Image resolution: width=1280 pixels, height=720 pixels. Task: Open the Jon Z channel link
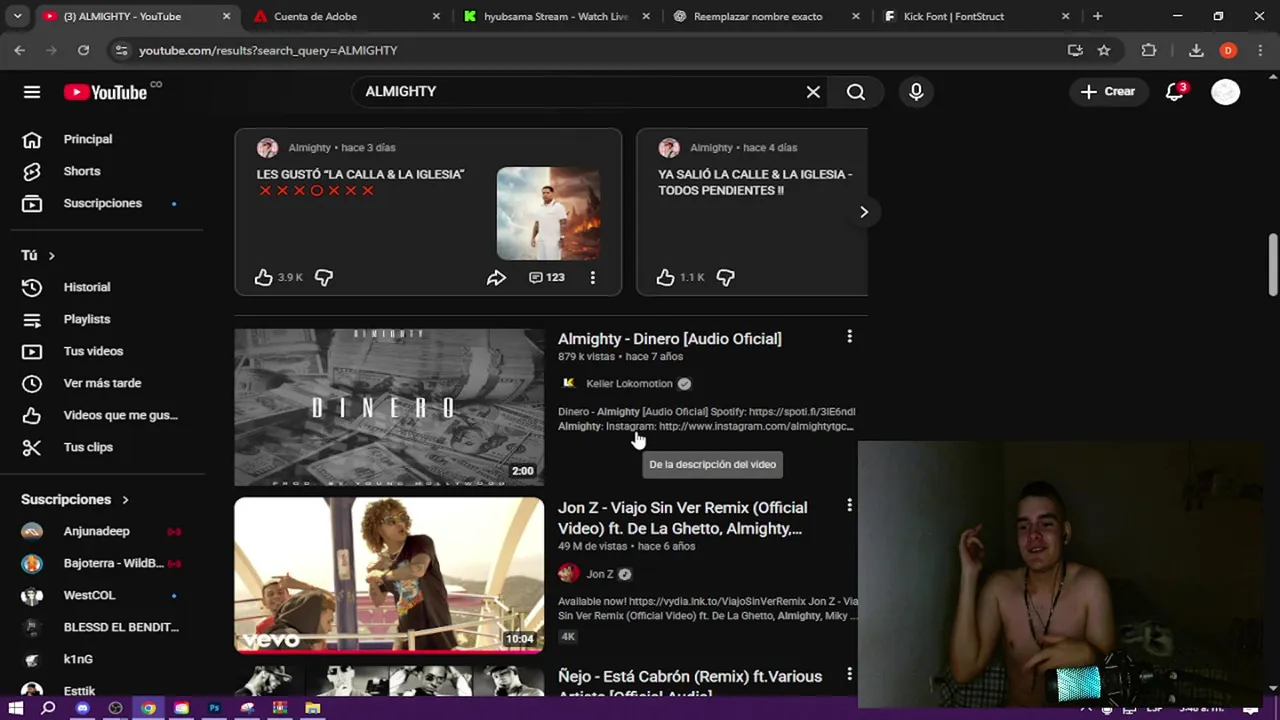point(600,574)
